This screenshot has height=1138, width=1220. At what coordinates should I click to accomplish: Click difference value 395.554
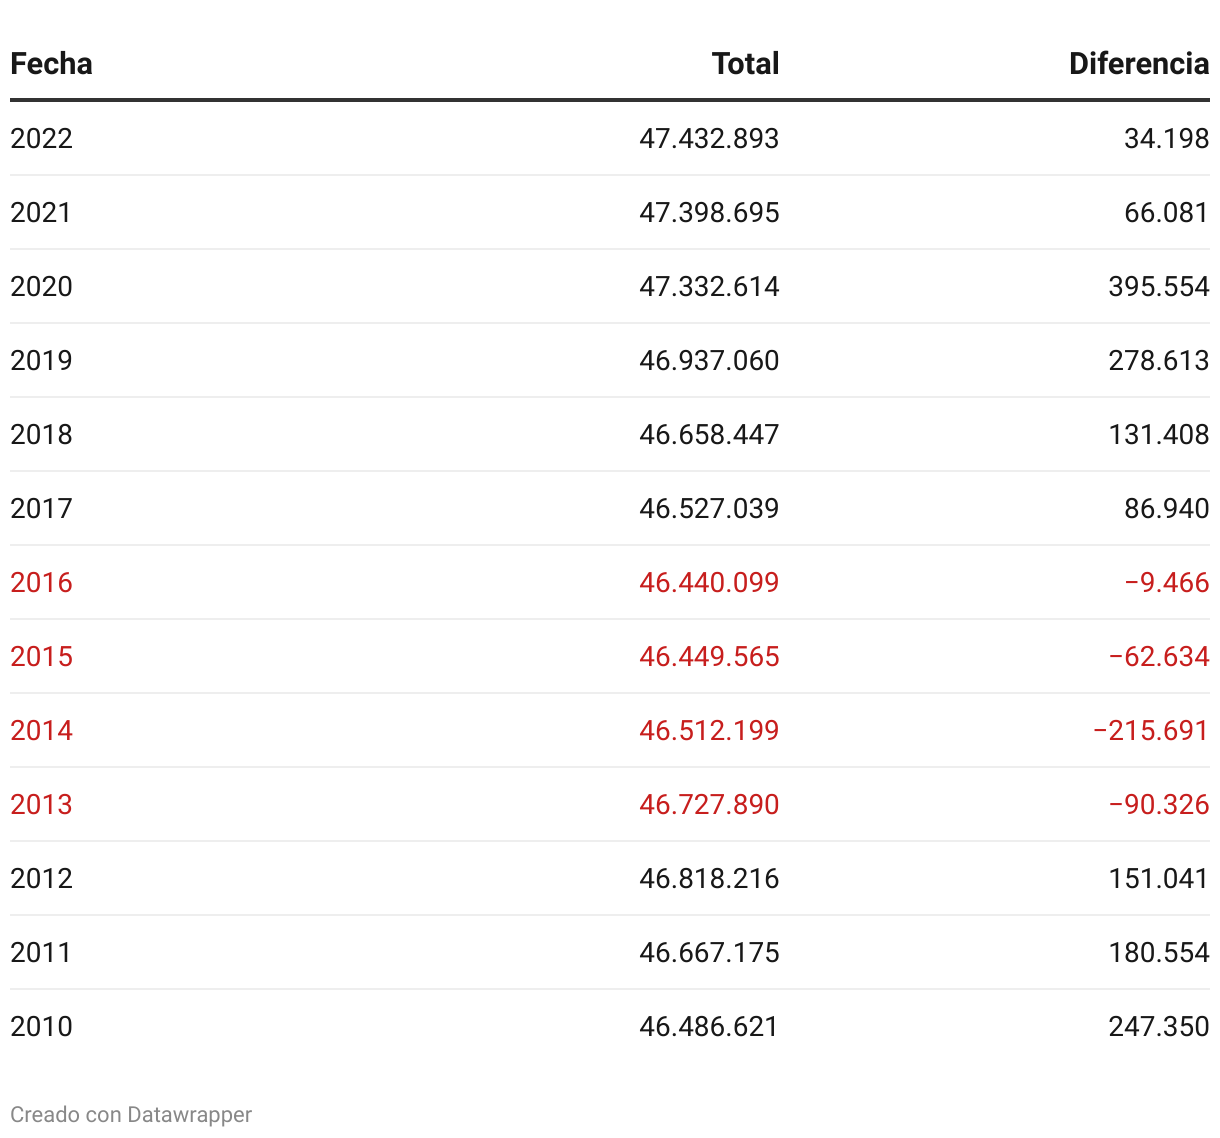[x=1158, y=286]
